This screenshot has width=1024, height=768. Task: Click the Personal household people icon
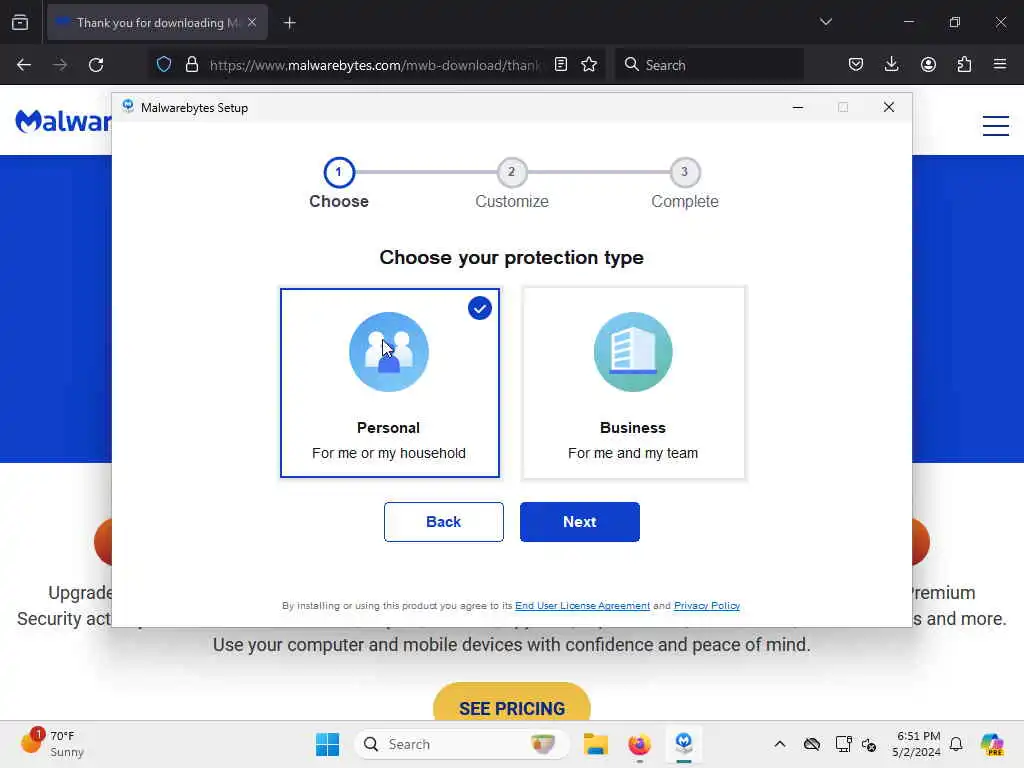389,352
